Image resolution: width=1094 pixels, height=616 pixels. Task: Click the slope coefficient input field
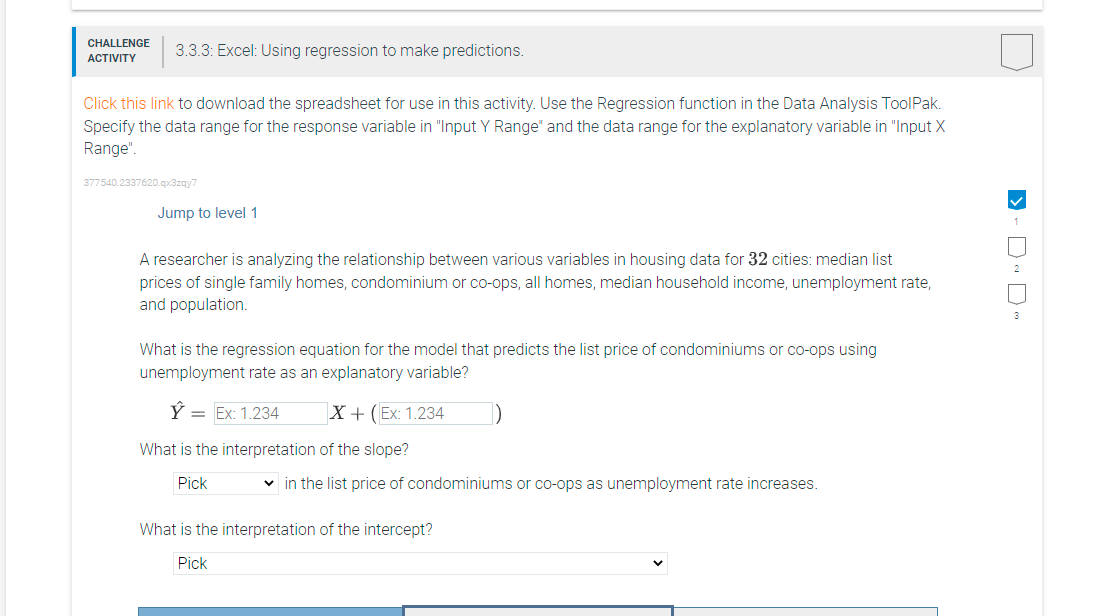tap(269, 413)
